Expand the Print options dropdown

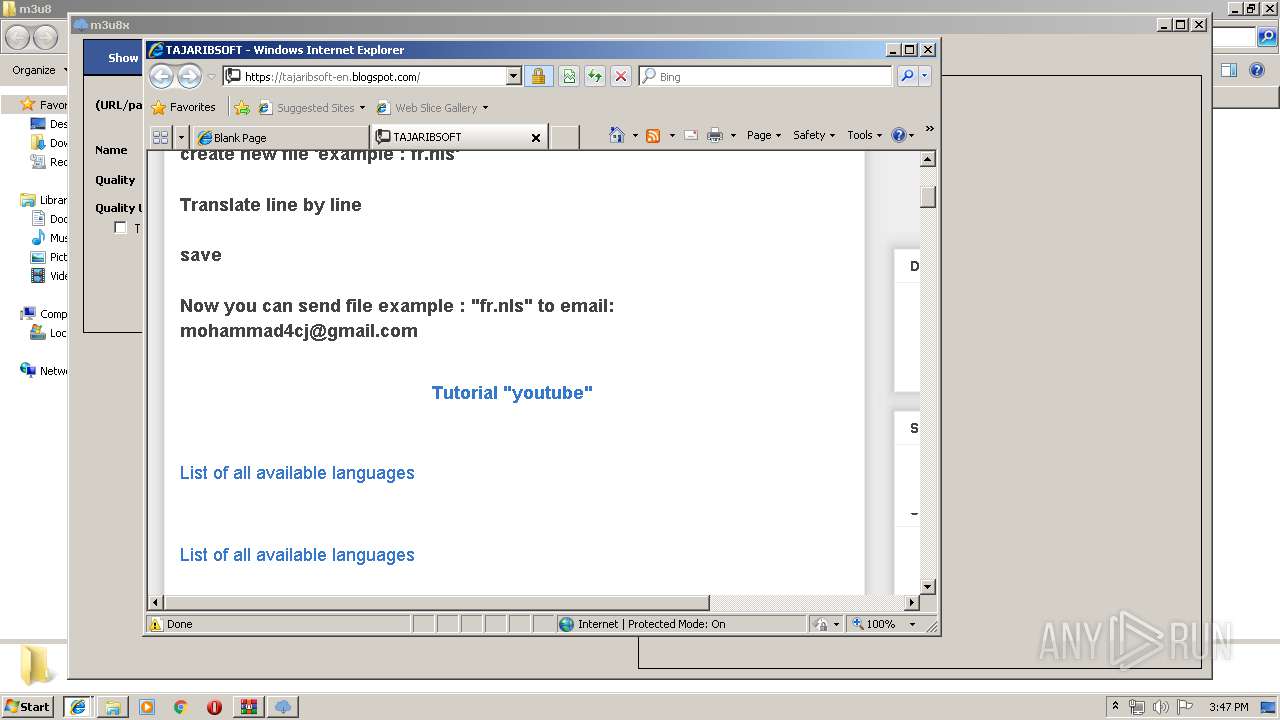pyautogui.click(x=733, y=135)
